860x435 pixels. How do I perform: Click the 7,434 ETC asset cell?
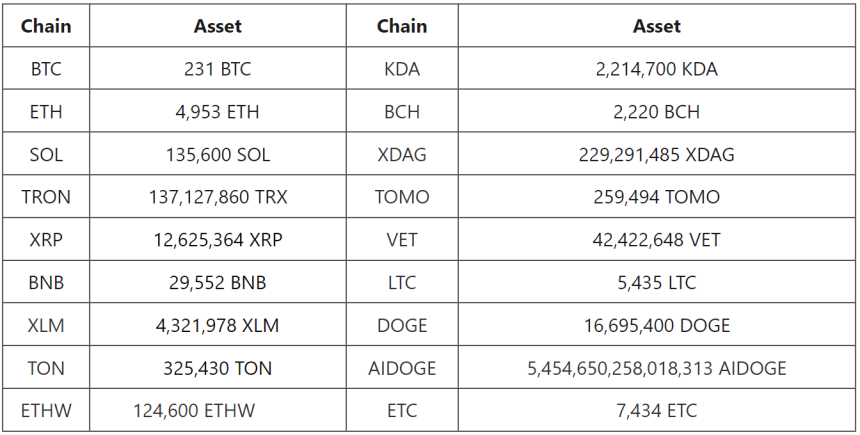(x=656, y=411)
